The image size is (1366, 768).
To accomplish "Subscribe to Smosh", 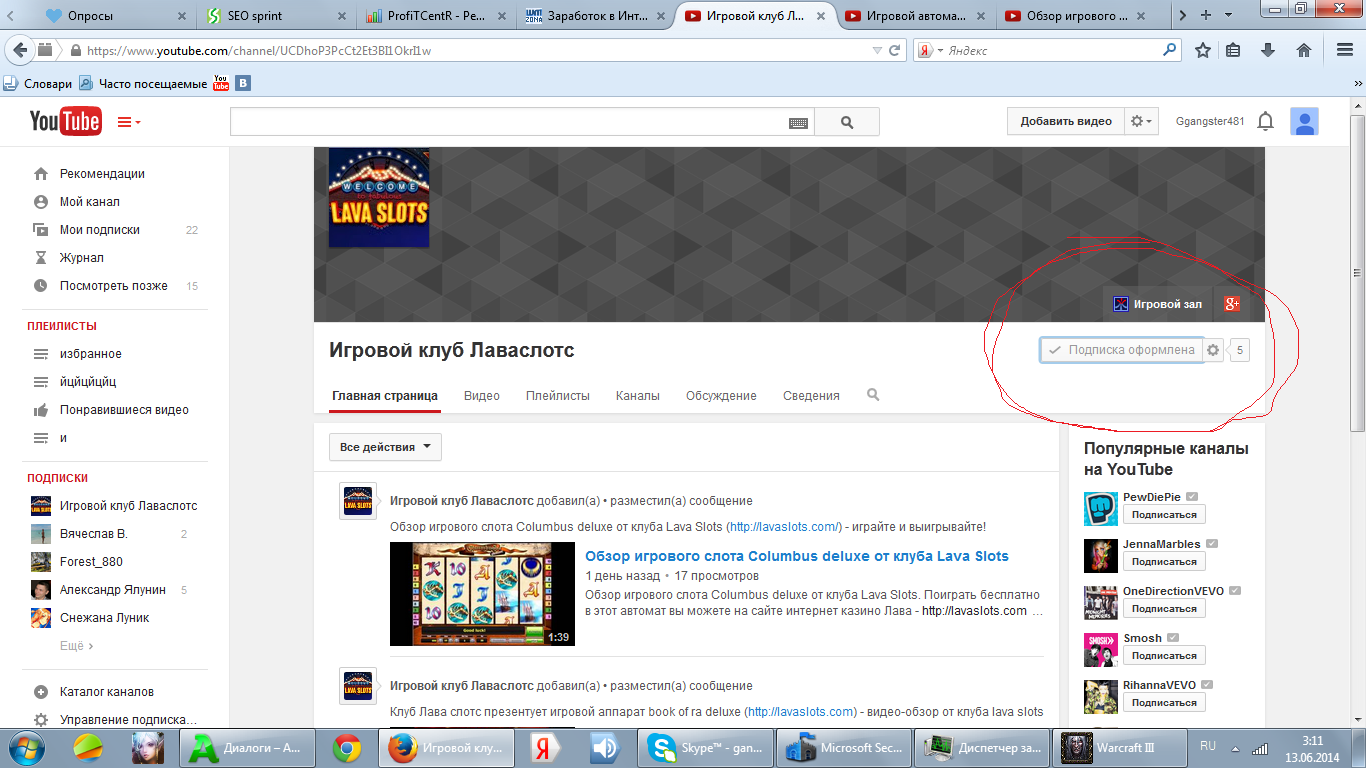I will [x=1164, y=656].
